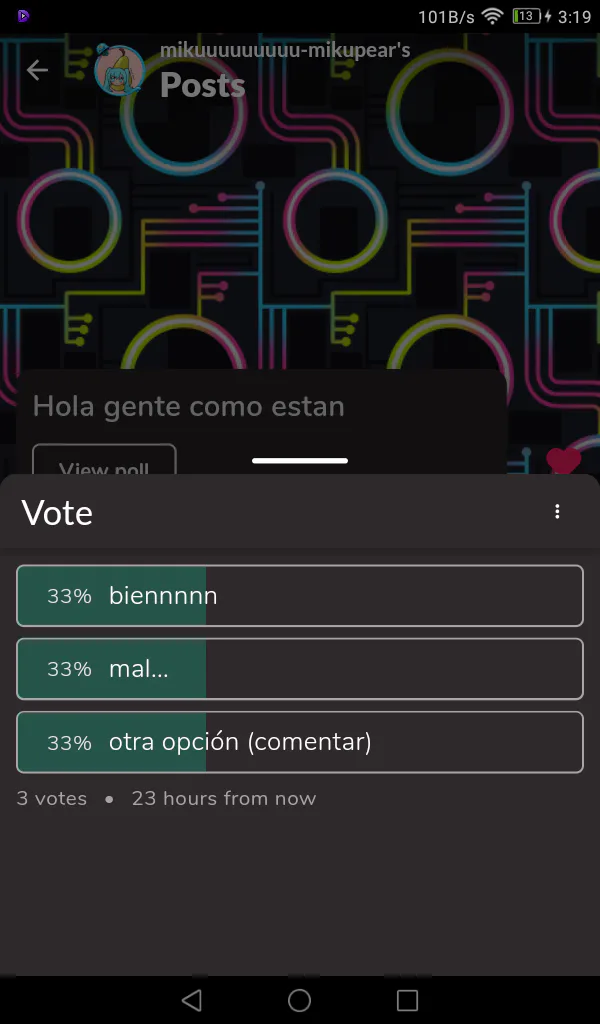Tap the 'Posts' header title
600x1024 pixels.
pyautogui.click(x=202, y=86)
